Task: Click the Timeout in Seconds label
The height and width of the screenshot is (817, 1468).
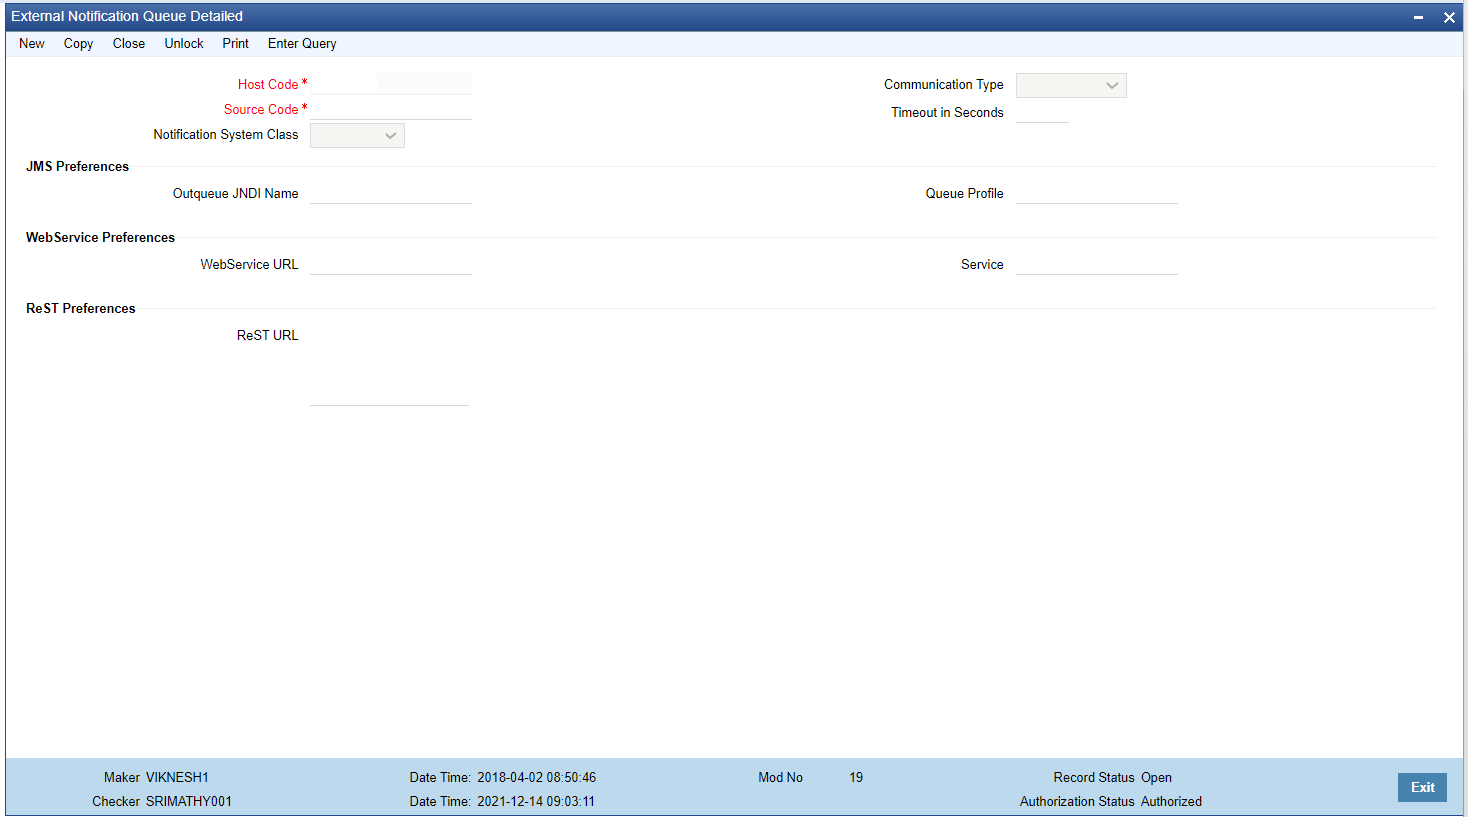Action: coord(947,113)
